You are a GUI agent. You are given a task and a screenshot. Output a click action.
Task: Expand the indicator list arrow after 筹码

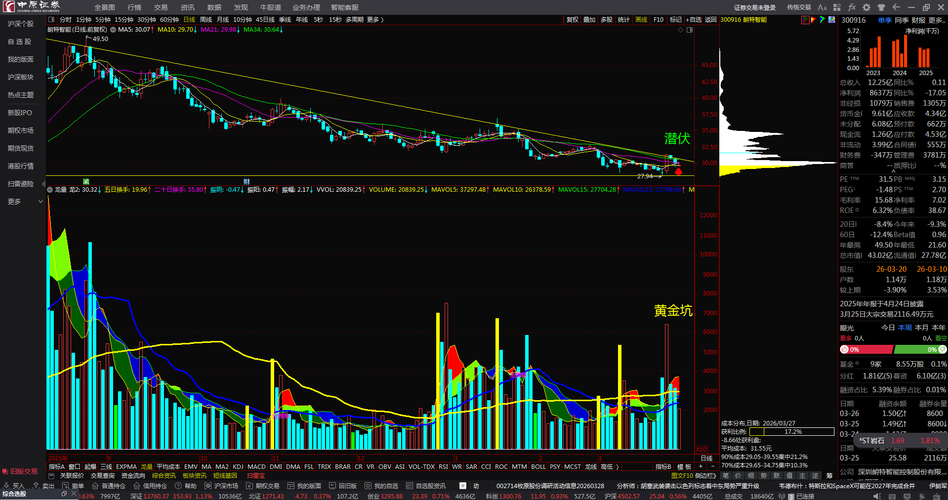pos(617,467)
